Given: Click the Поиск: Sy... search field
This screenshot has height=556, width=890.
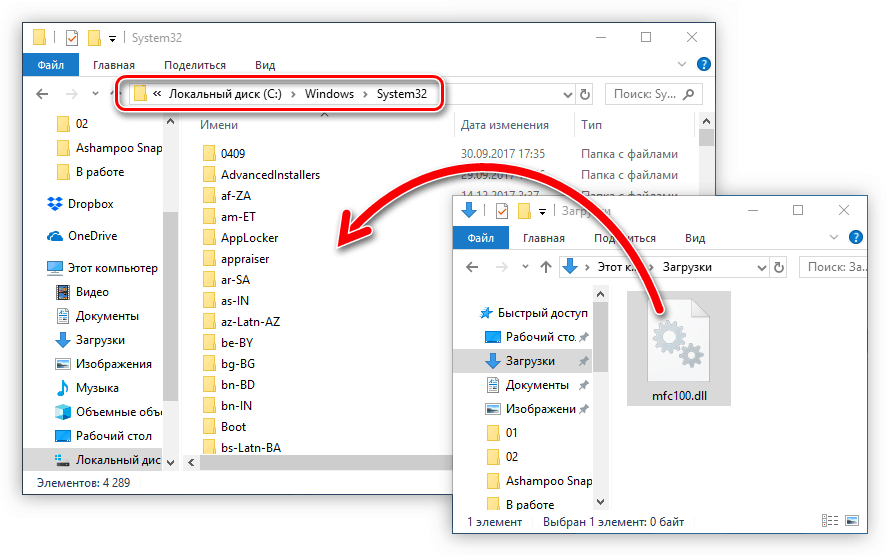Looking at the screenshot, I should point(654,94).
